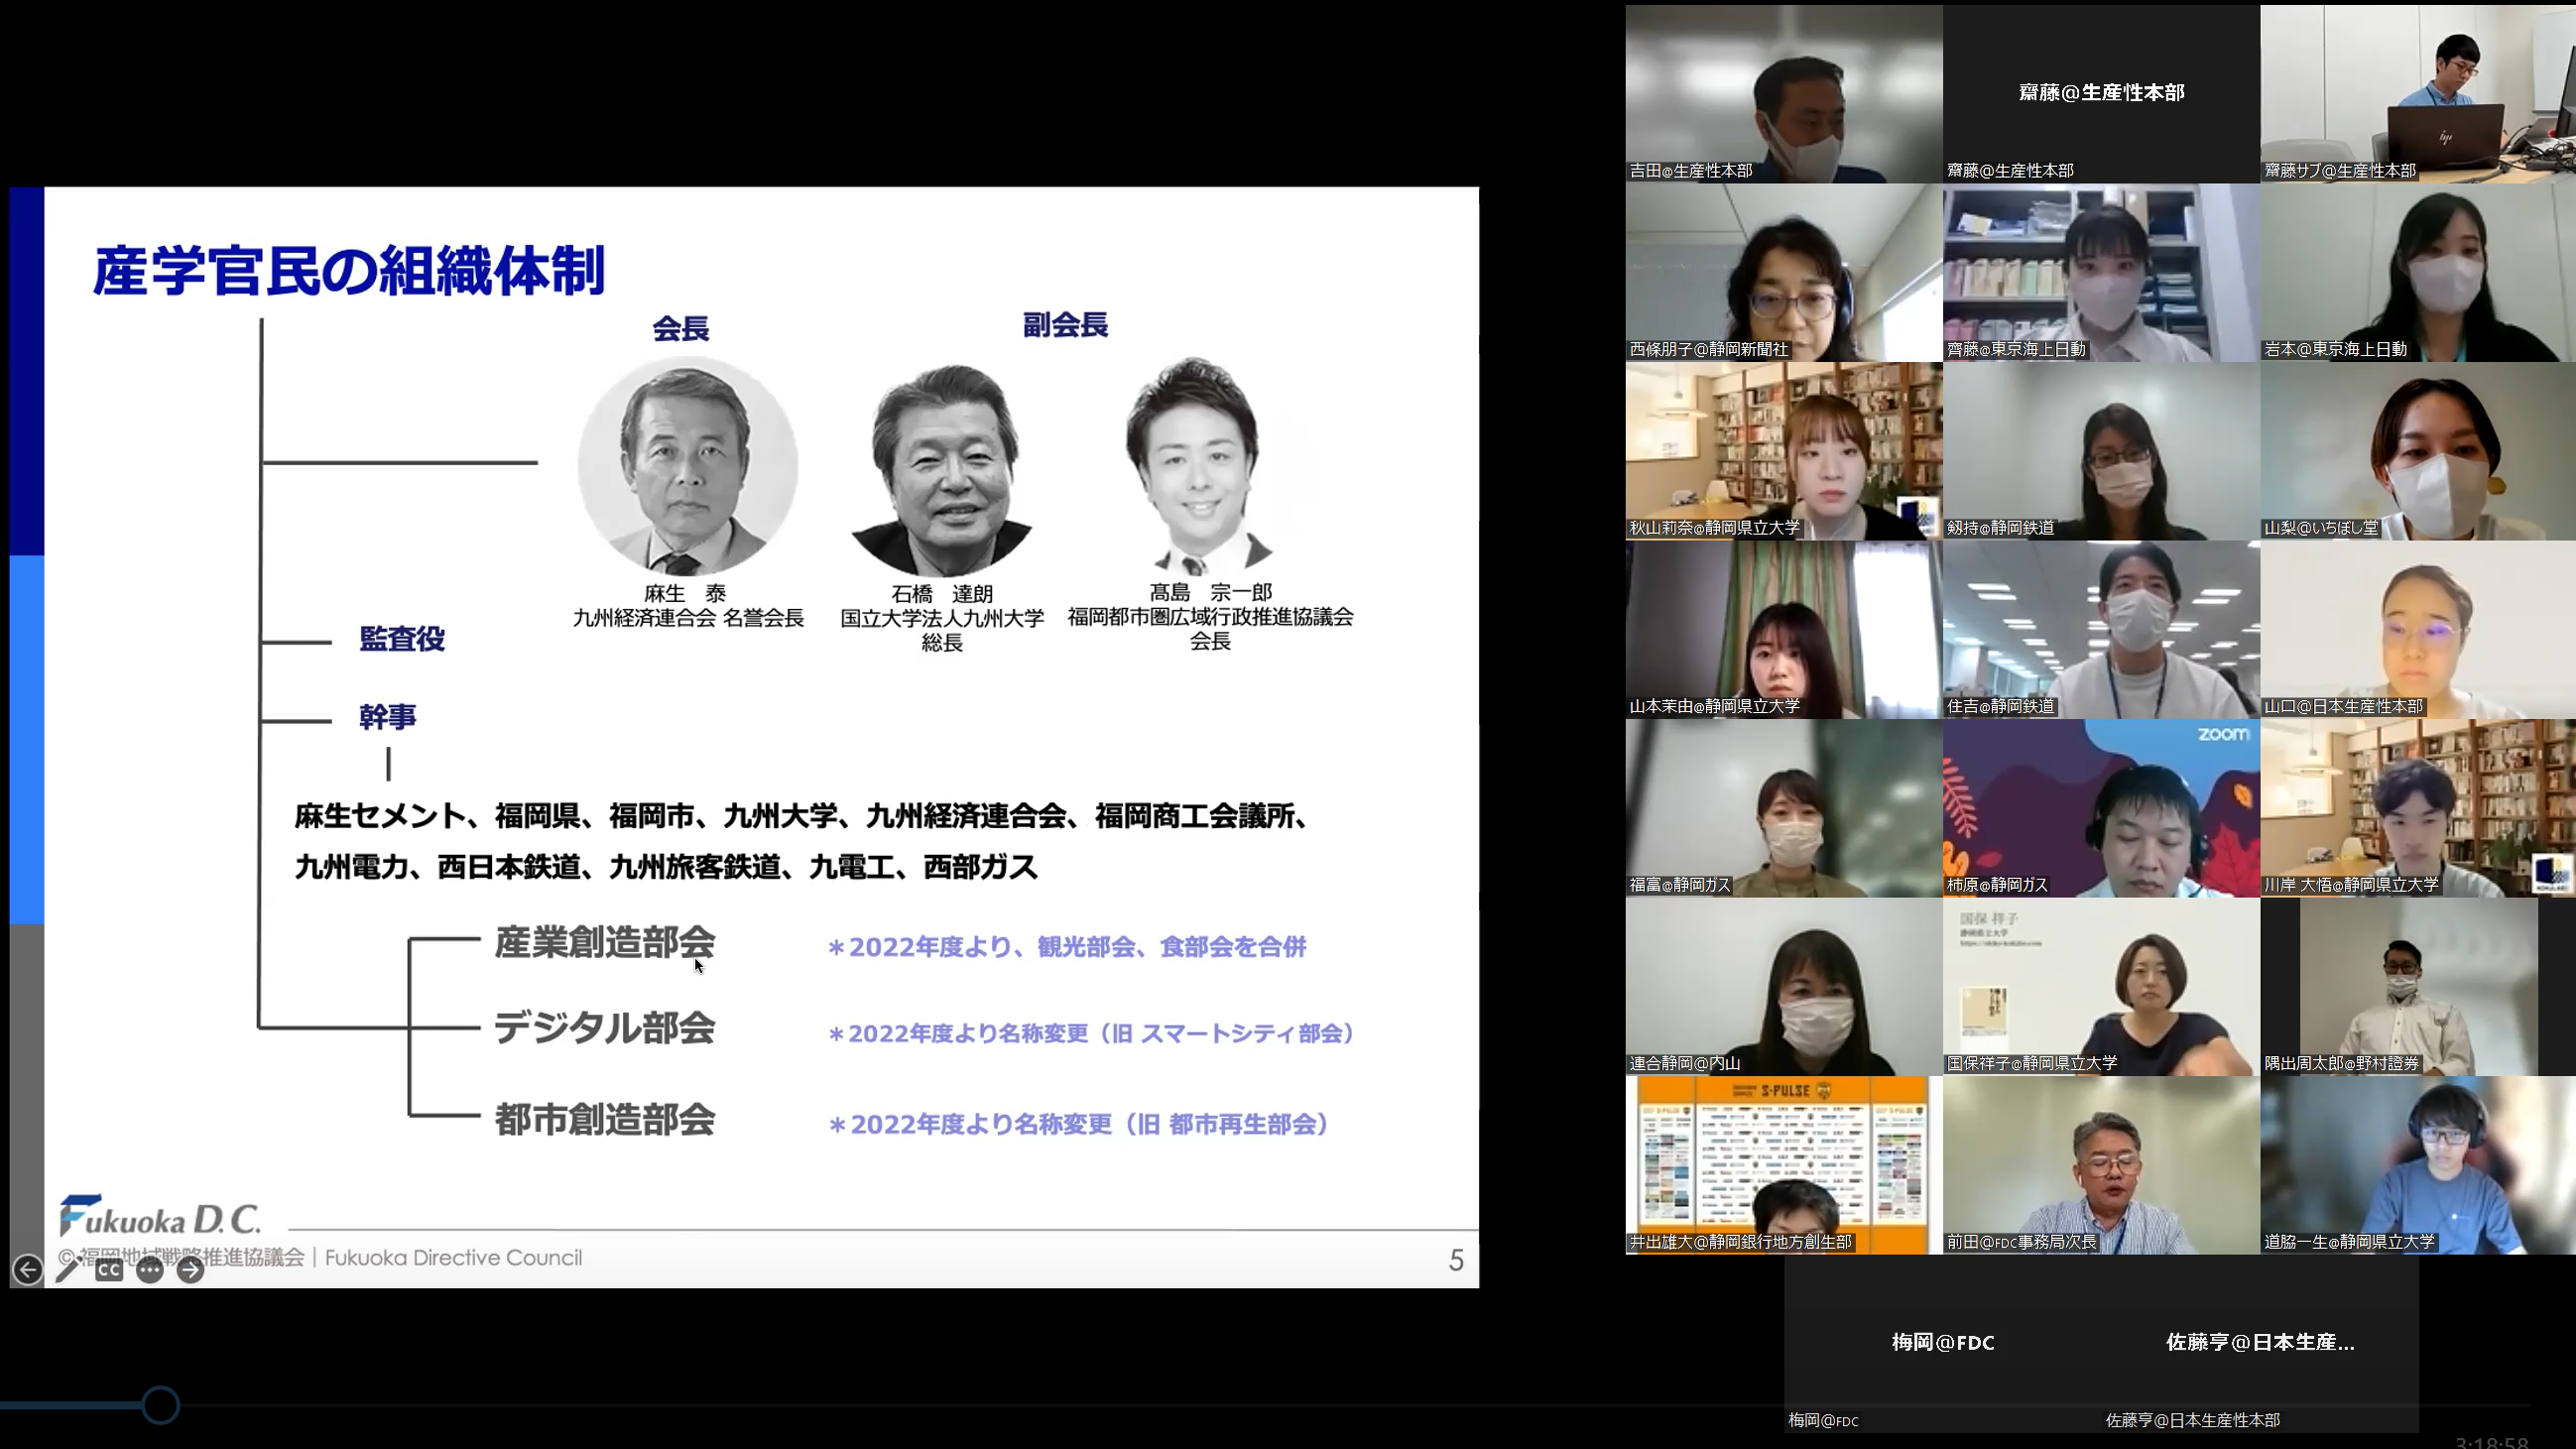
Task: Select the 佐藤亨@日本生産... name-only tile
Action: pos(2260,1343)
